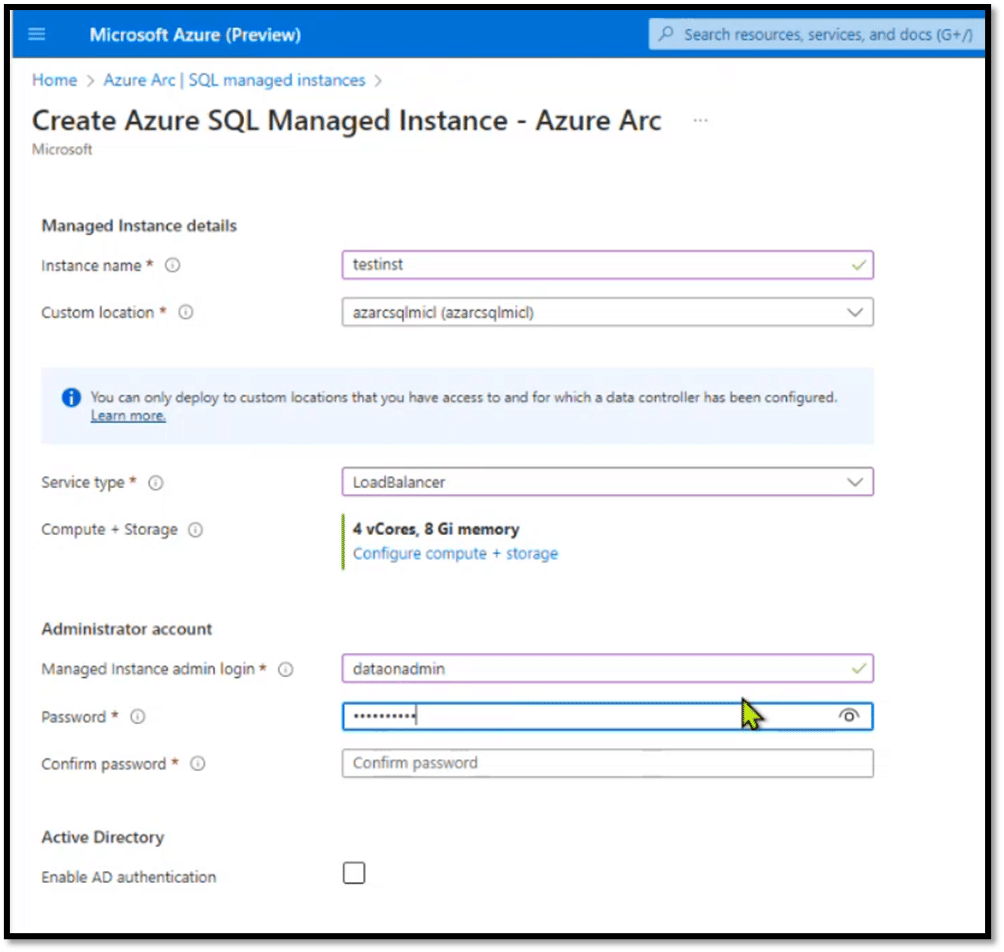The image size is (1004, 952).
Task: Click the Managed Instance details heading
Action: [139, 226]
